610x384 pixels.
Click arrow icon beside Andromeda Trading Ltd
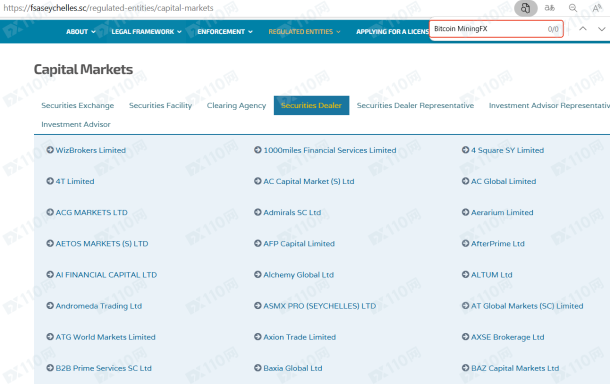tap(50, 305)
